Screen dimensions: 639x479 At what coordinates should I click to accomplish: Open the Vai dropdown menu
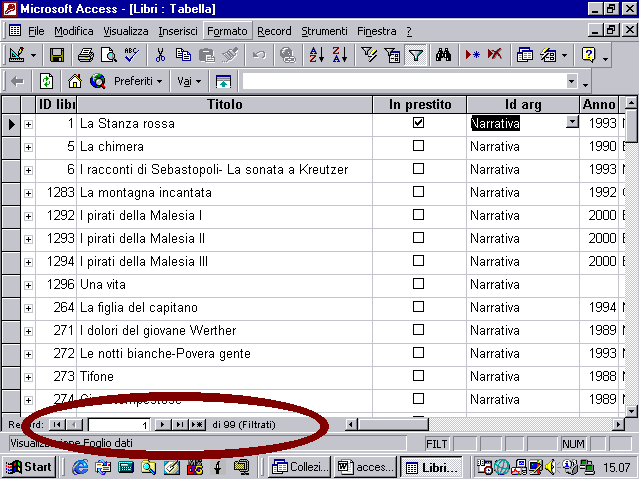click(189, 82)
